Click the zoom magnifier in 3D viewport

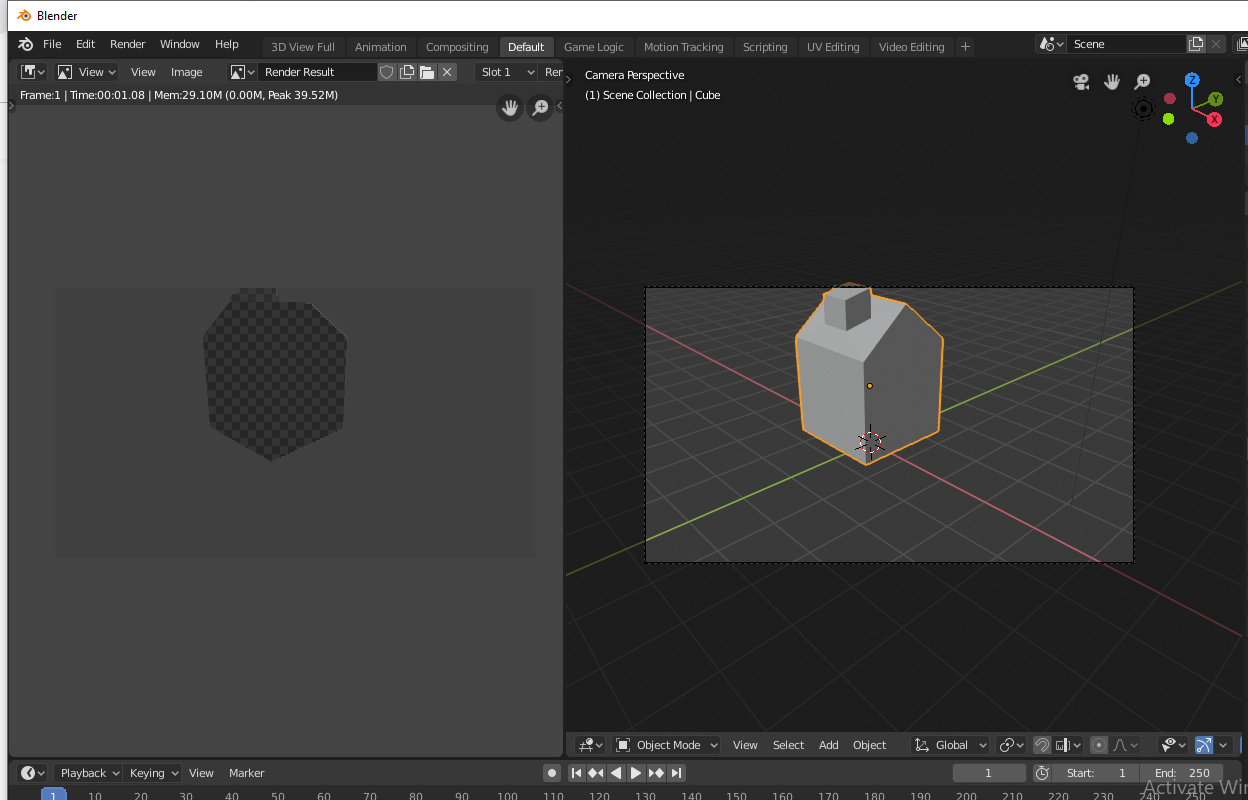click(1142, 82)
